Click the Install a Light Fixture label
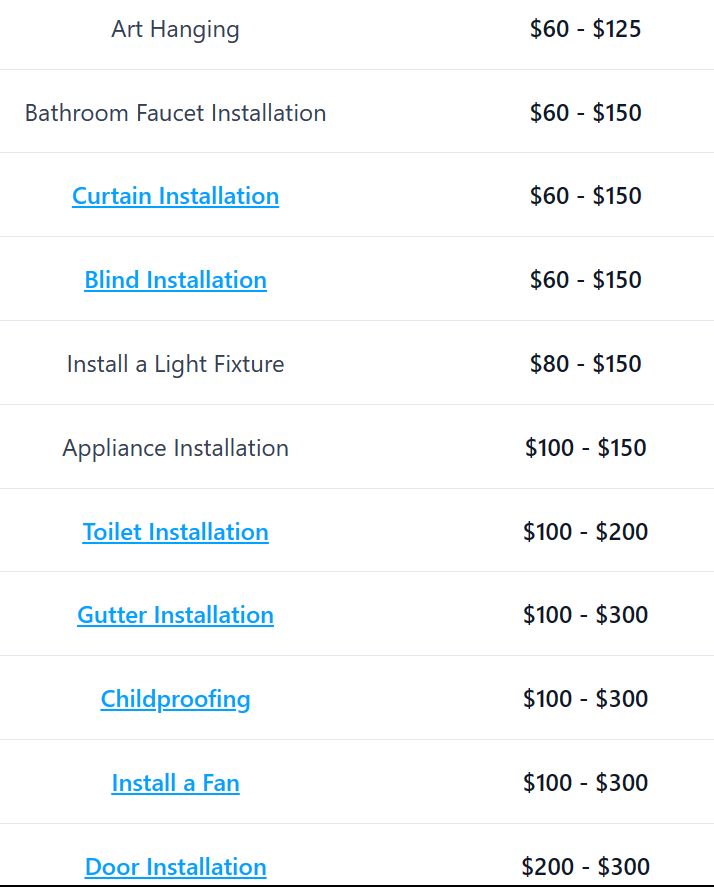Screen dimensions: 714x887 [175, 364]
